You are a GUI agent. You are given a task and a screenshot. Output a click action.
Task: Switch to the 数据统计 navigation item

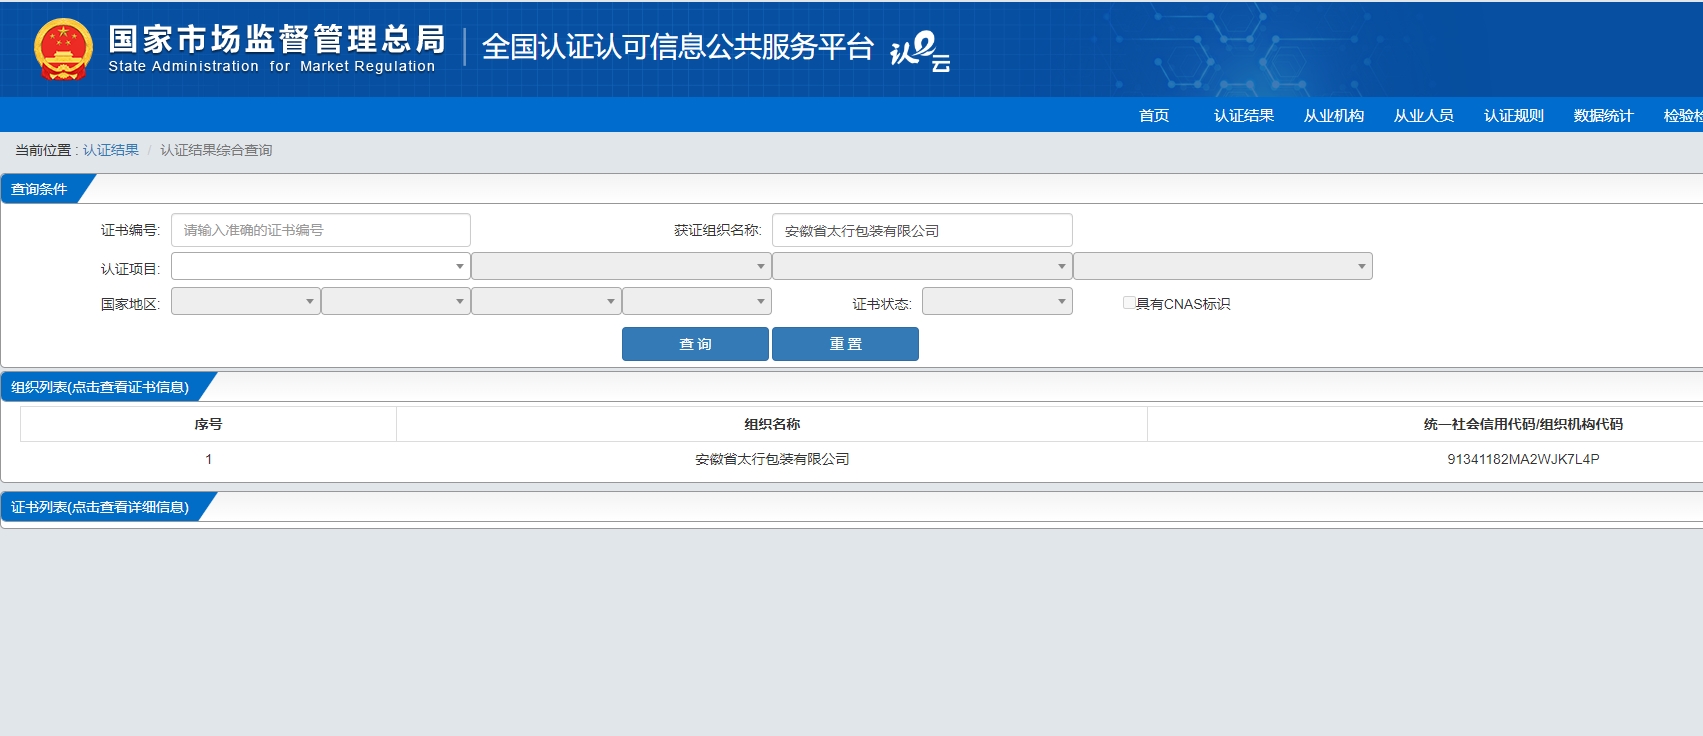click(1604, 115)
